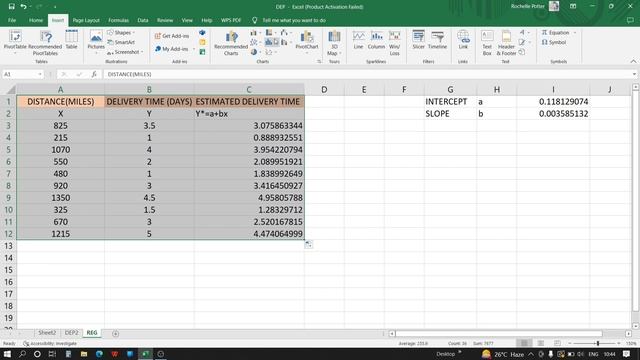The image size is (640, 360).
Task: Add a new sheet with the plus button
Action: (116, 333)
